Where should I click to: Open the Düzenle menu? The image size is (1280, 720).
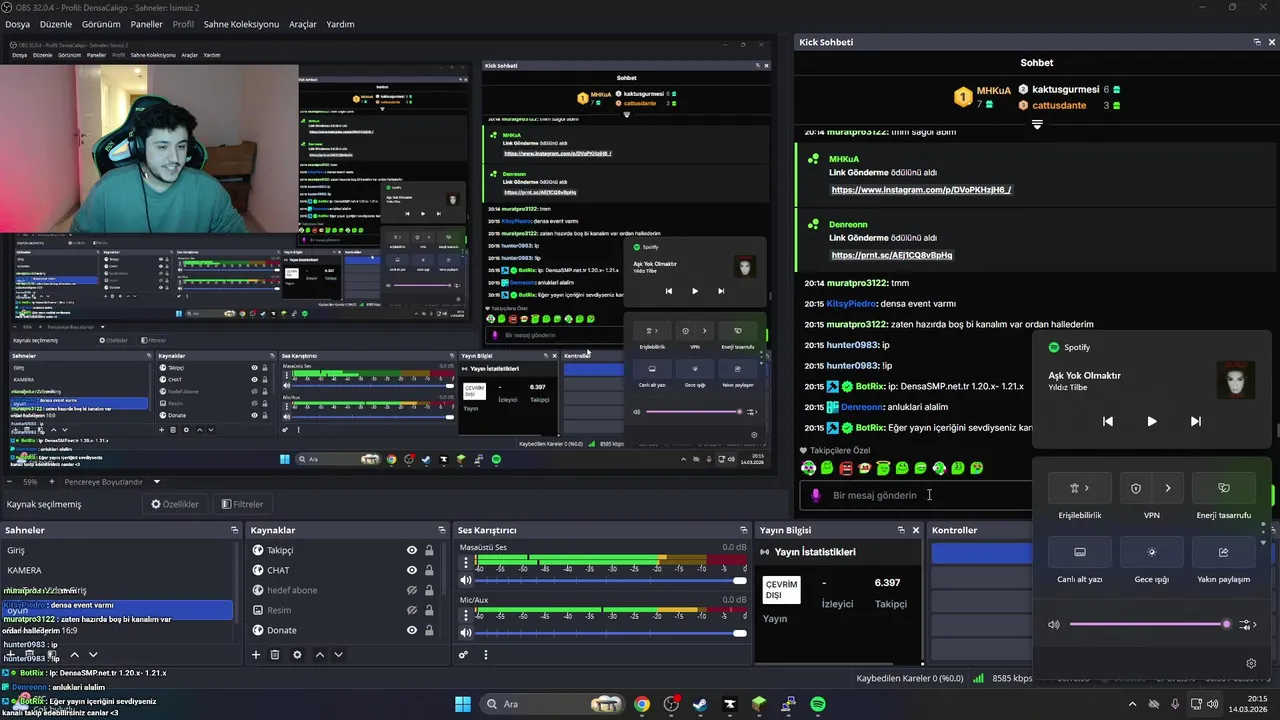pyautogui.click(x=56, y=24)
